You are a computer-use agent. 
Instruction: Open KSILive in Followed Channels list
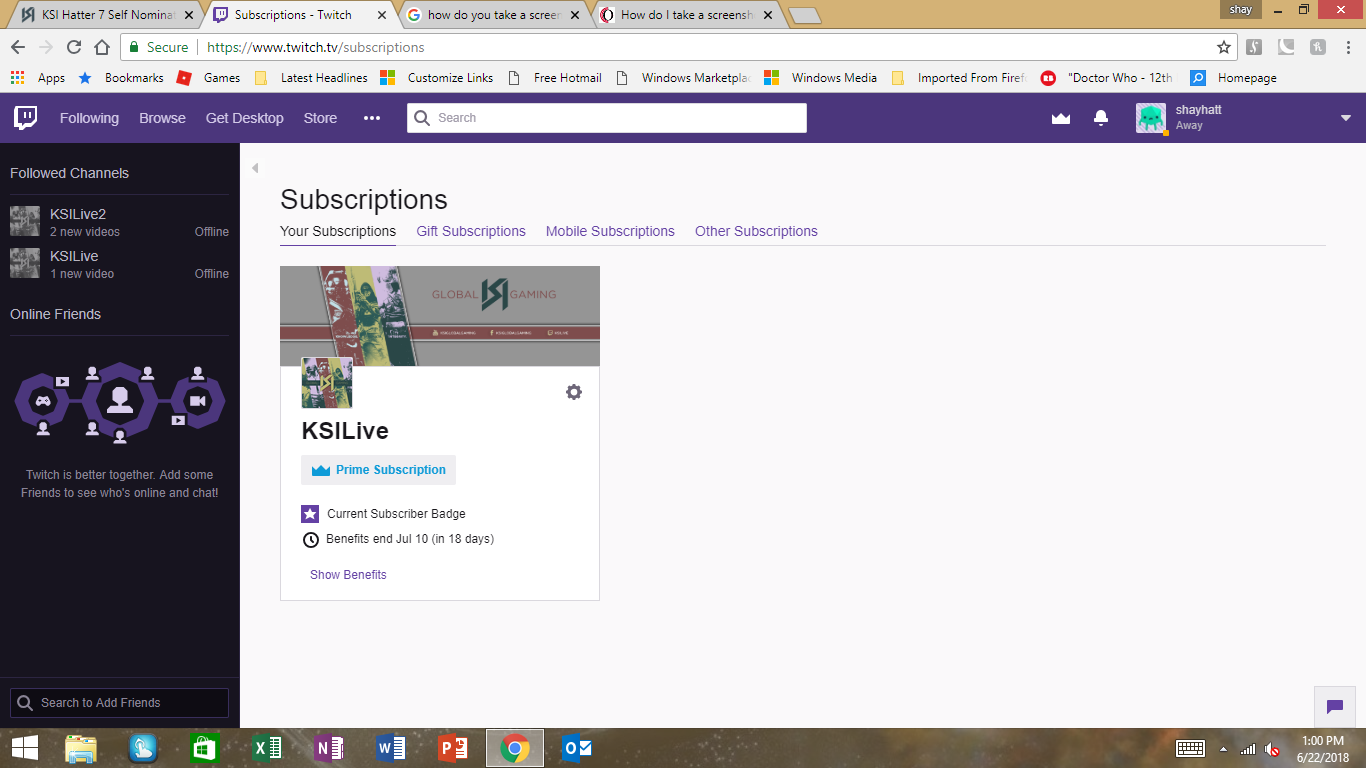[x=119, y=264]
